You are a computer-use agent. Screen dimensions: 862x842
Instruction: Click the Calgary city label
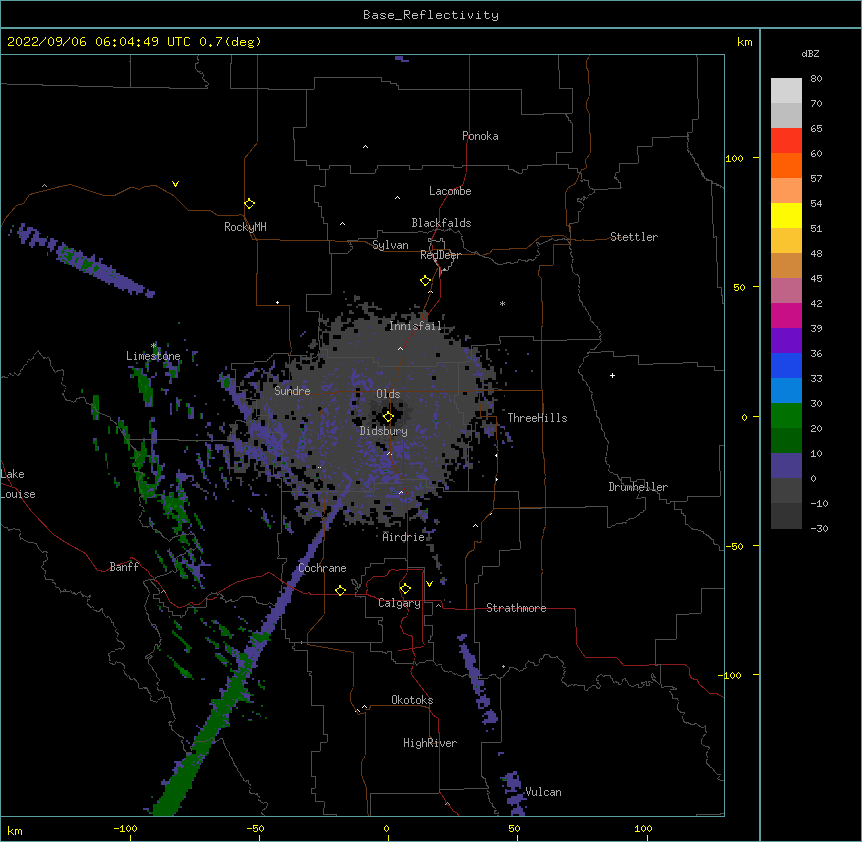tap(399, 603)
